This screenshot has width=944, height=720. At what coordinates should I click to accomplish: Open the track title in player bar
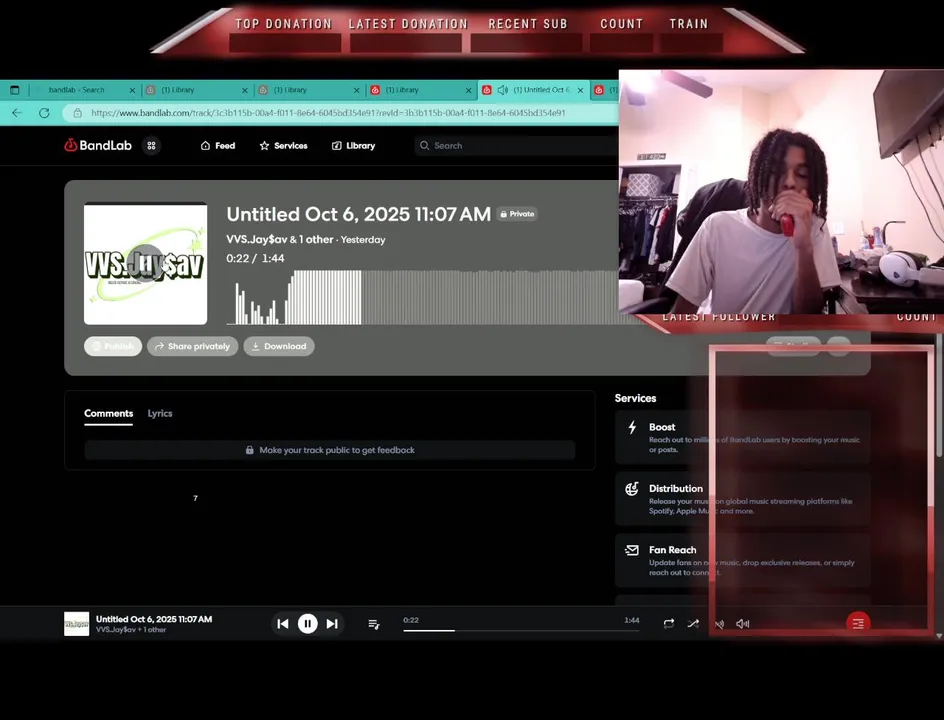click(x=154, y=619)
